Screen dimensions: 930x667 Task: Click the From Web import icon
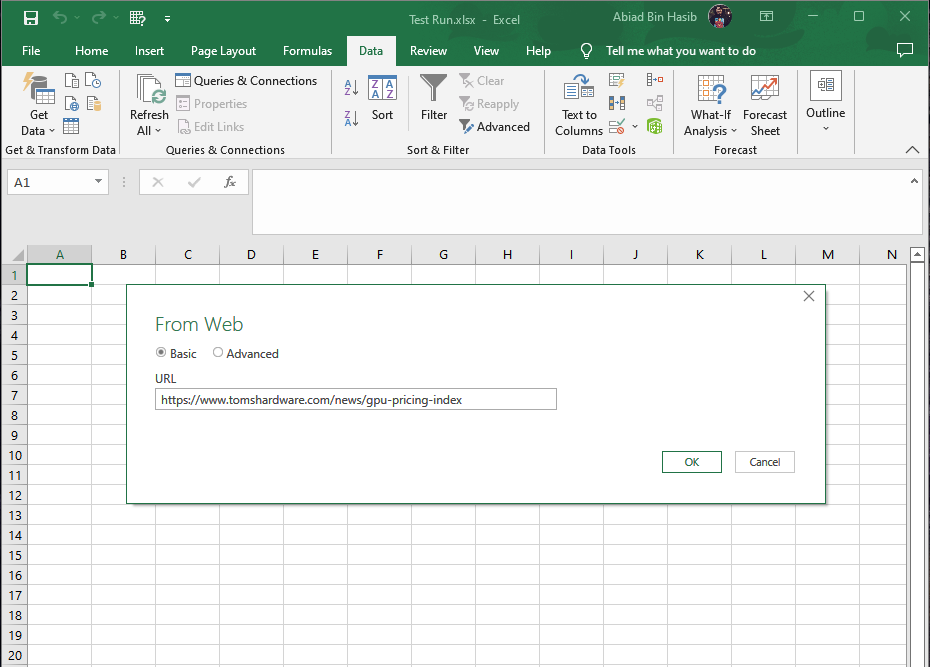(x=71, y=104)
